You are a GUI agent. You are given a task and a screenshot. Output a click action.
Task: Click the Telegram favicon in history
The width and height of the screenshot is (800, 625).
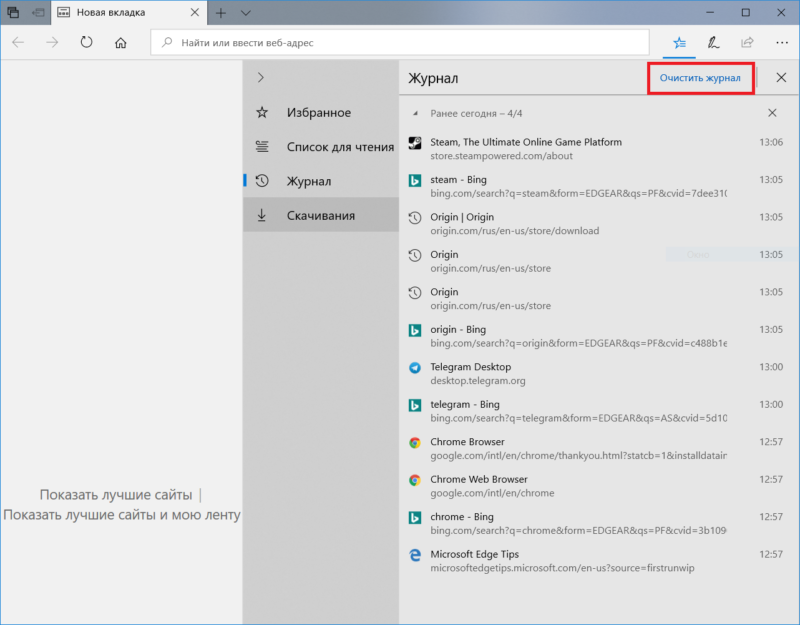click(415, 367)
